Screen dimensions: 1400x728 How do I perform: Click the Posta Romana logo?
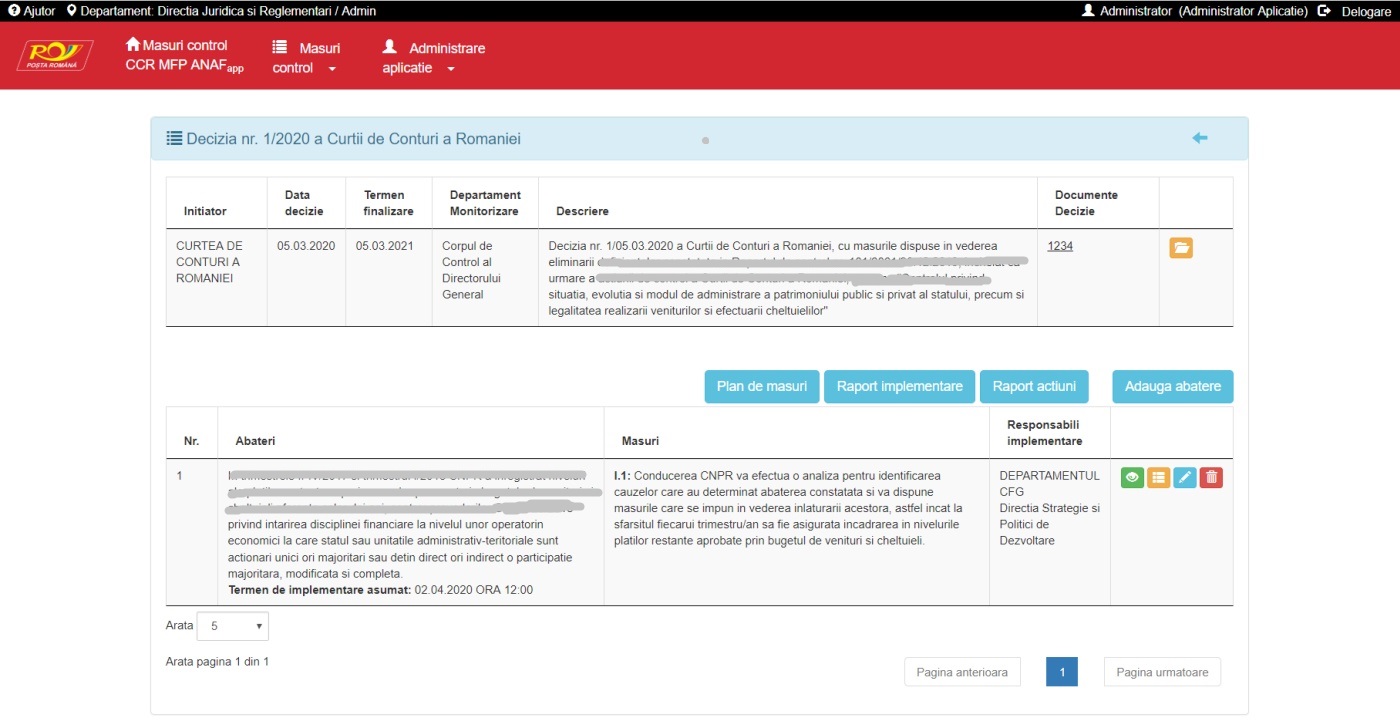coord(55,55)
